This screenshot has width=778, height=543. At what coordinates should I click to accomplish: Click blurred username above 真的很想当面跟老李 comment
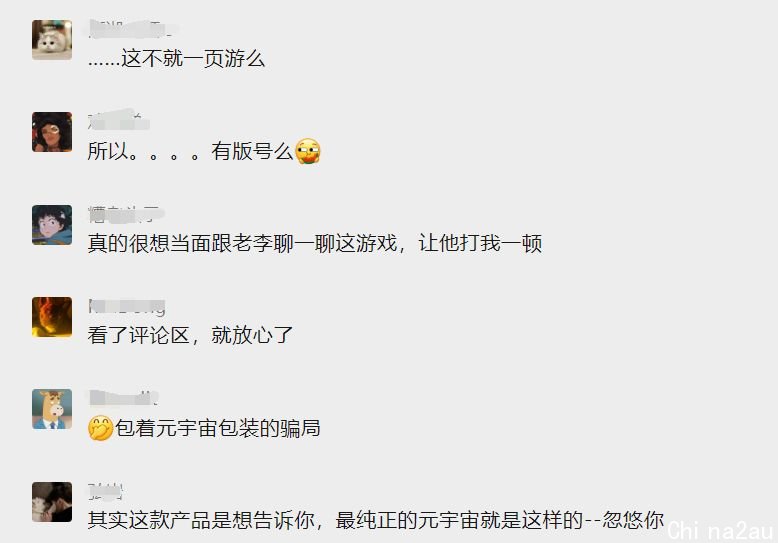click(126, 213)
